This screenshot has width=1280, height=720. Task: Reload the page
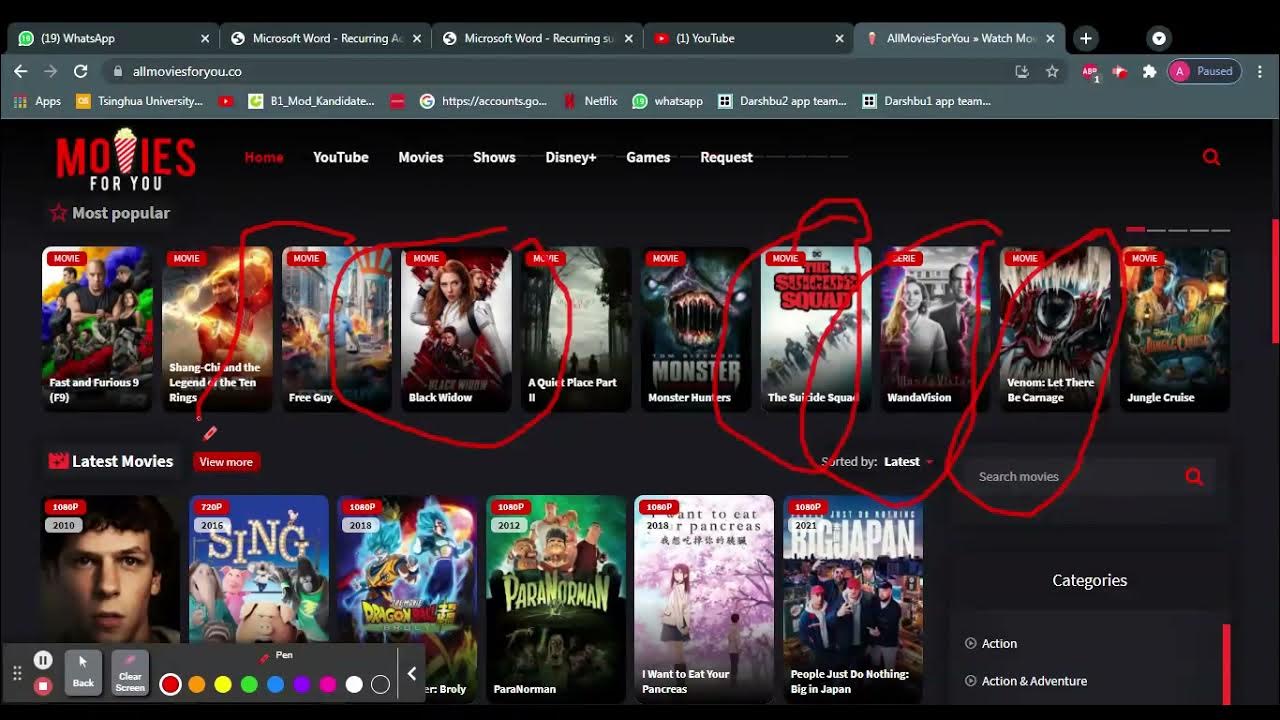(81, 72)
